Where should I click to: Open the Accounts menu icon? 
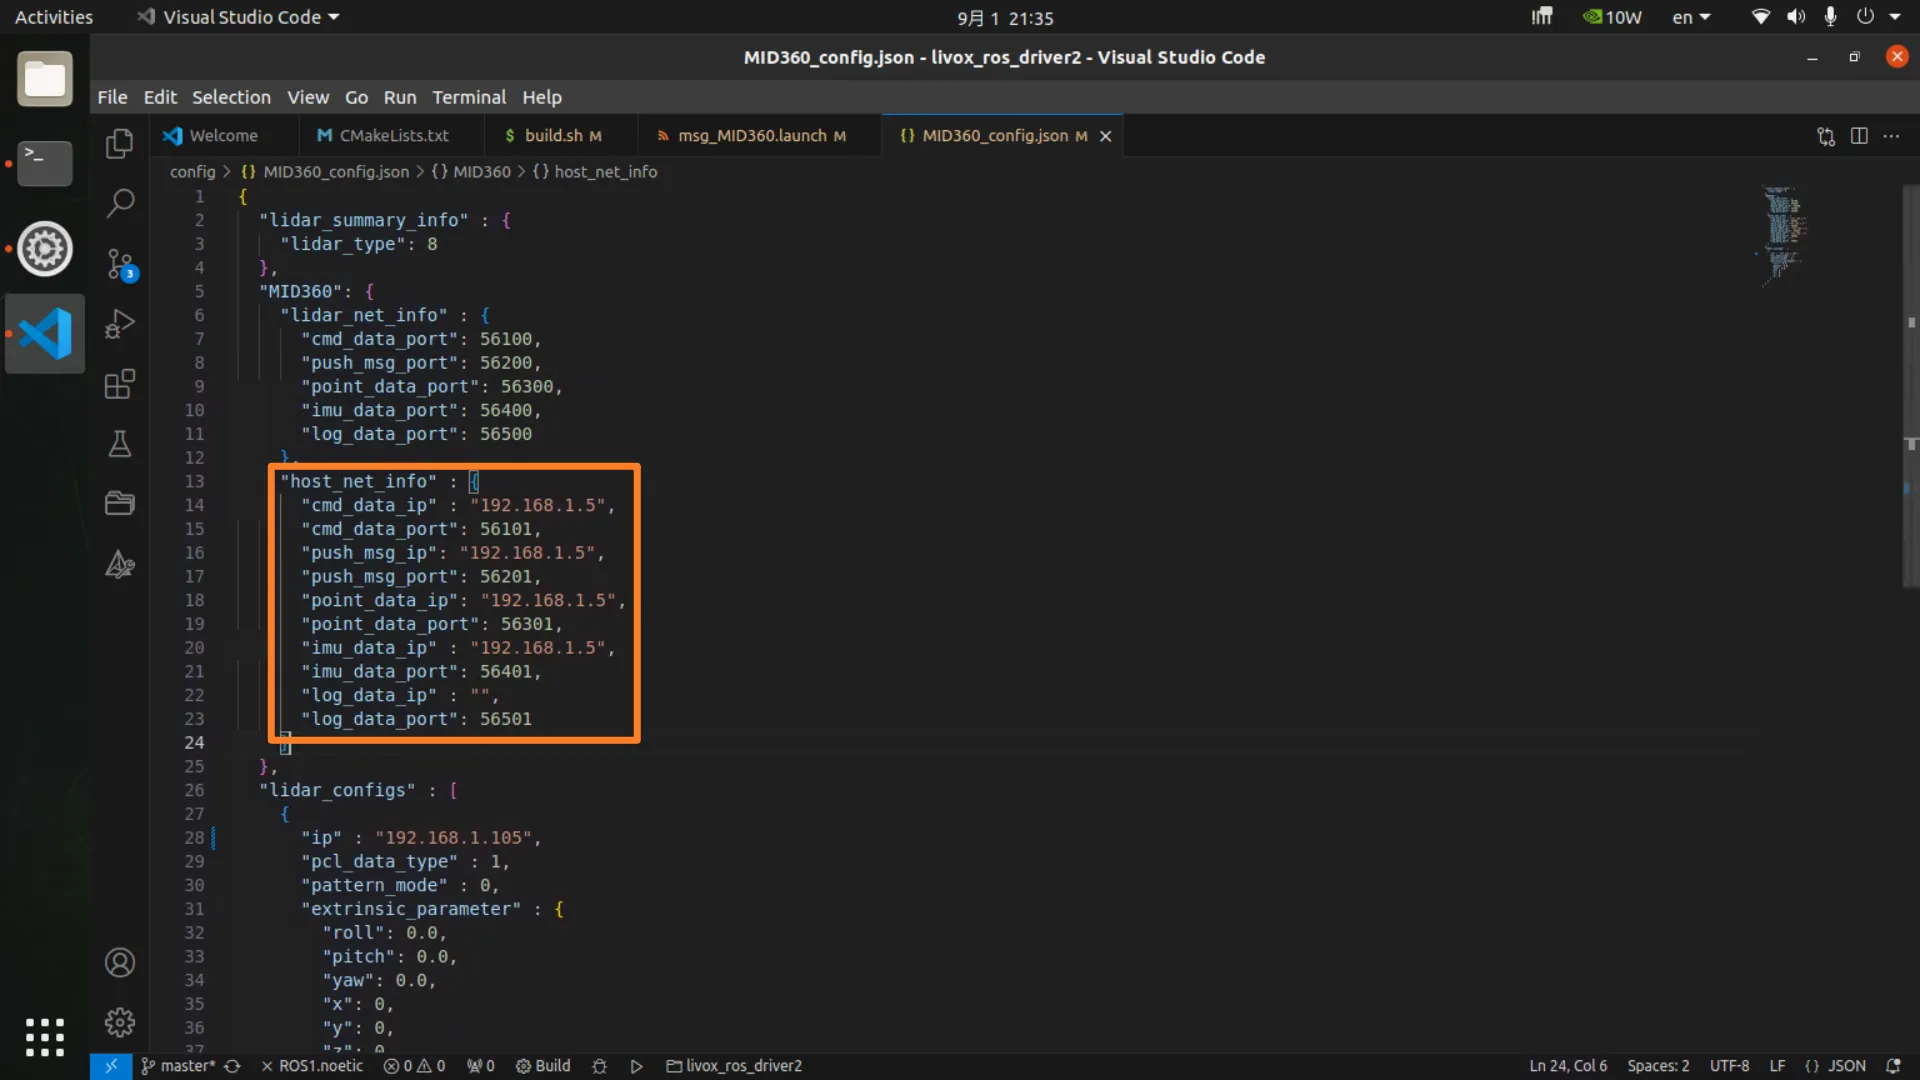(120, 963)
